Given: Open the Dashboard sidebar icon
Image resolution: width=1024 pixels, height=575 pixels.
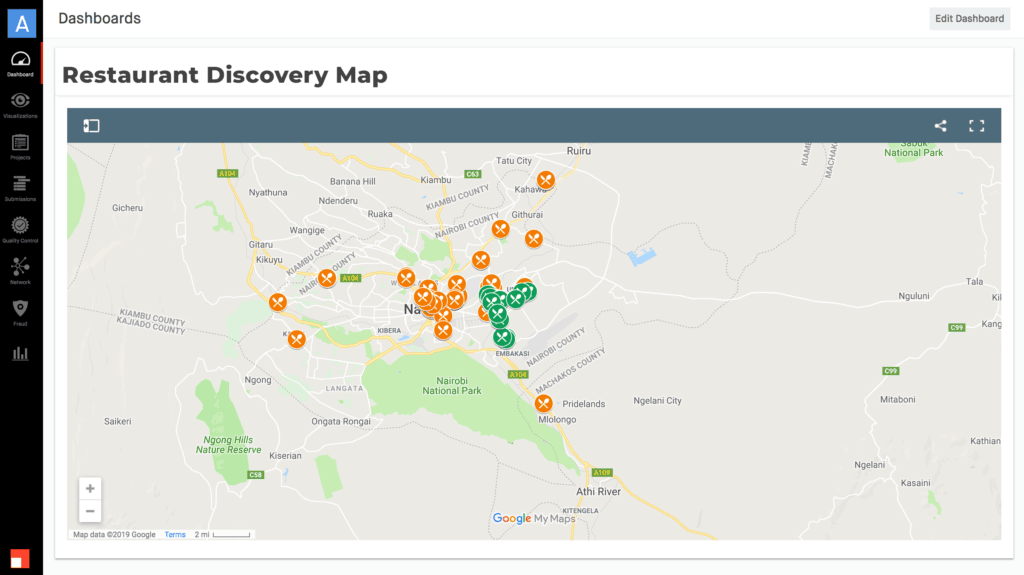Looking at the screenshot, I should click(x=20, y=62).
